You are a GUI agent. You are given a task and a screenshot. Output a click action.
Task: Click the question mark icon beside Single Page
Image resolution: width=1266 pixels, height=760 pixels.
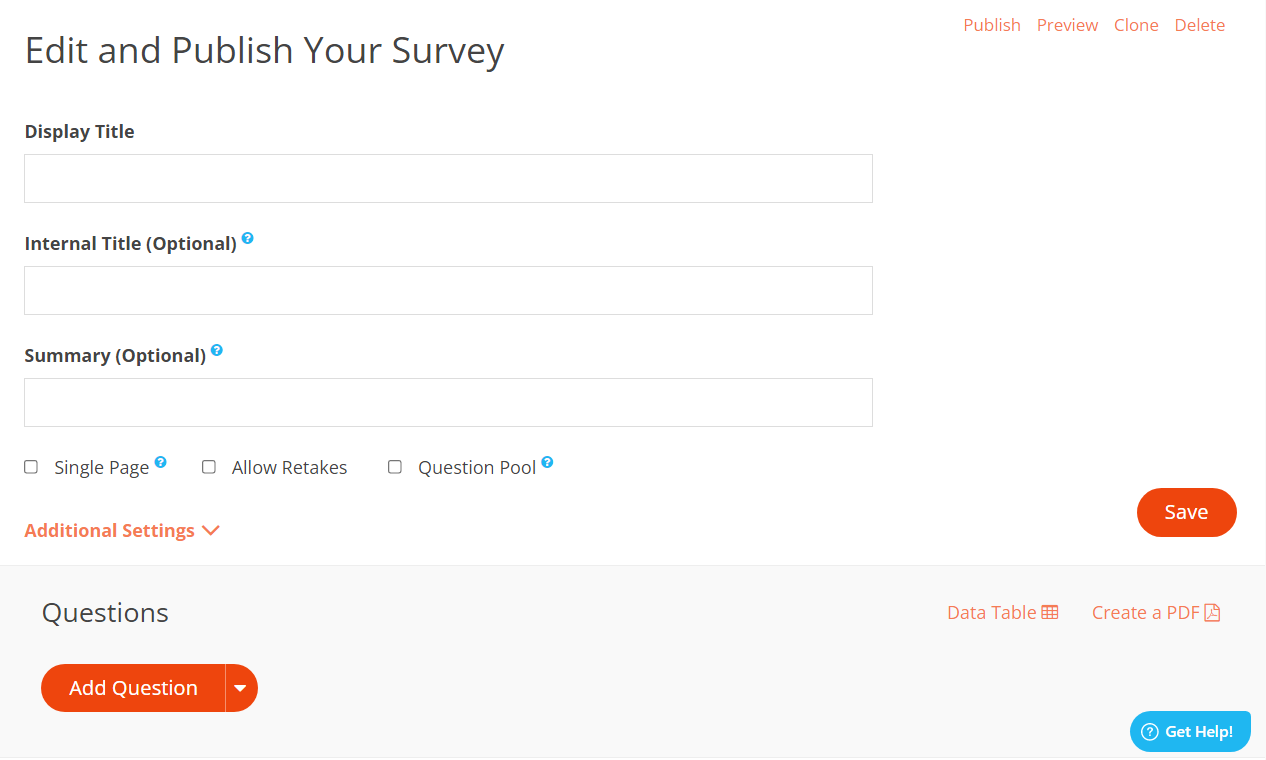pyautogui.click(x=160, y=461)
